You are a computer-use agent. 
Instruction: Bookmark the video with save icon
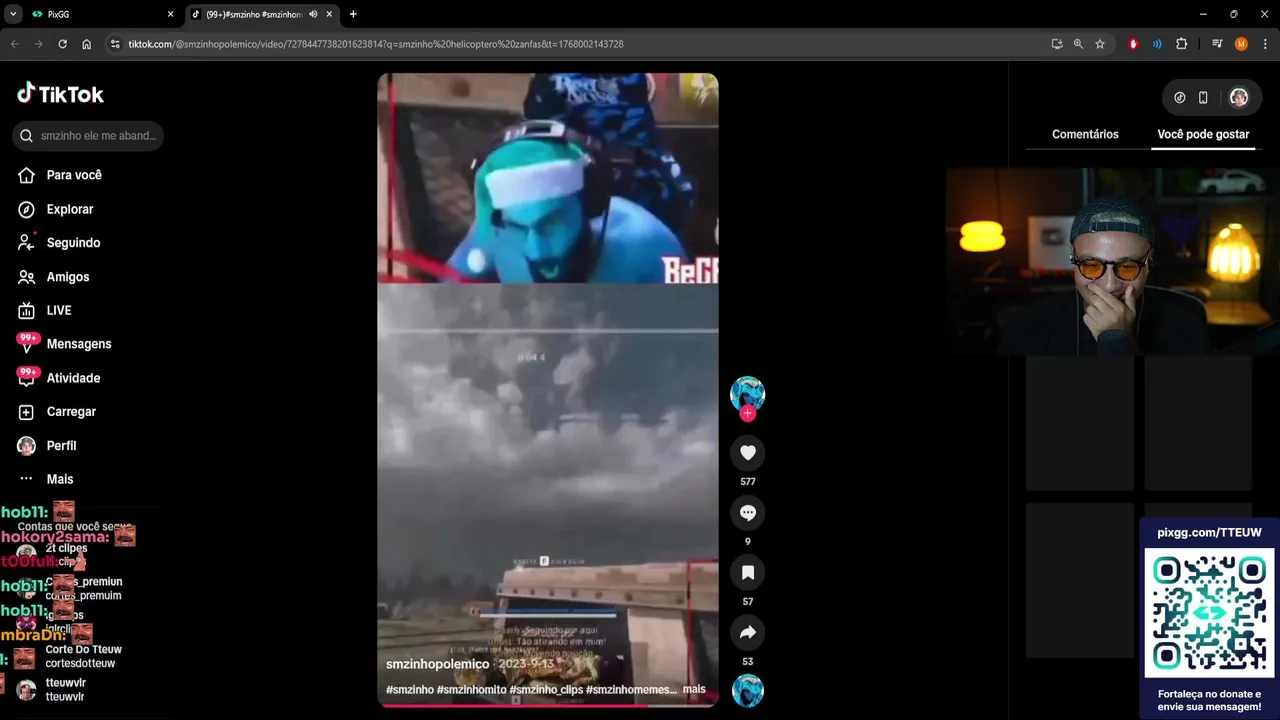pyautogui.click(x=747, y=573)
